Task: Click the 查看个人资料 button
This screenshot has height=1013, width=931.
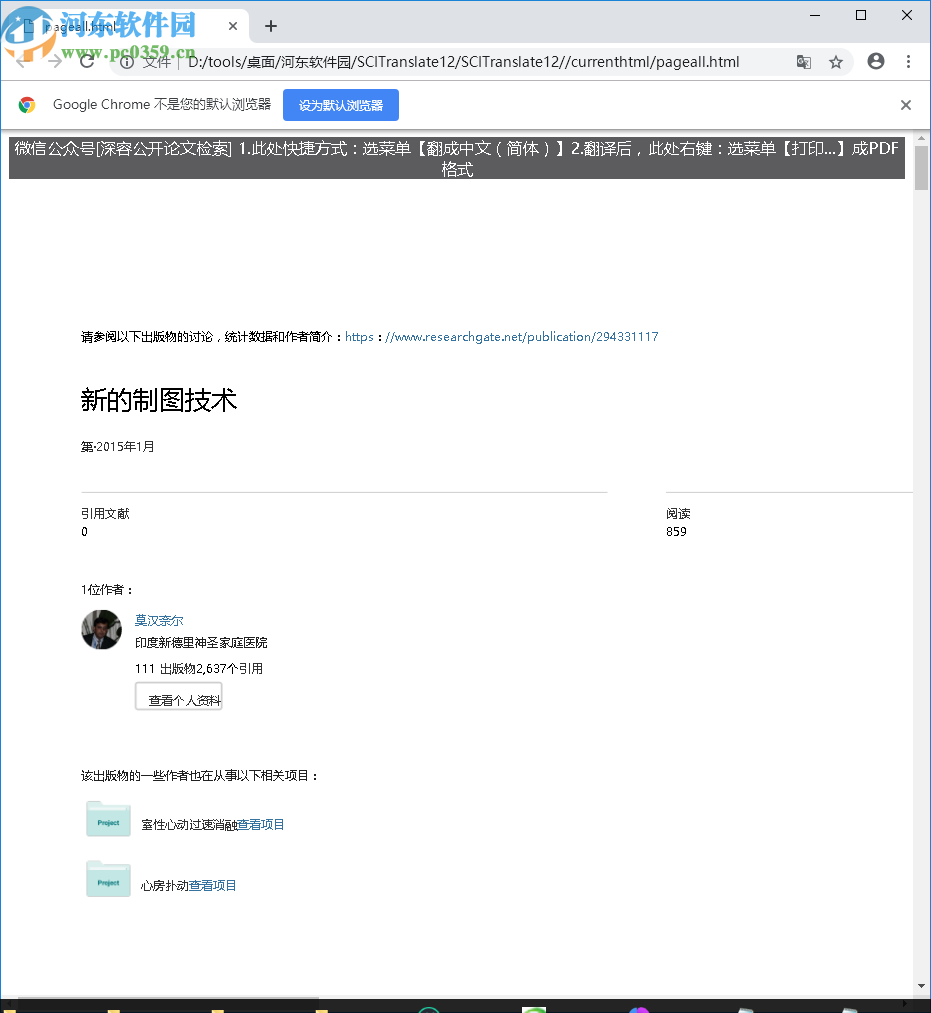Action: [178, 697]
